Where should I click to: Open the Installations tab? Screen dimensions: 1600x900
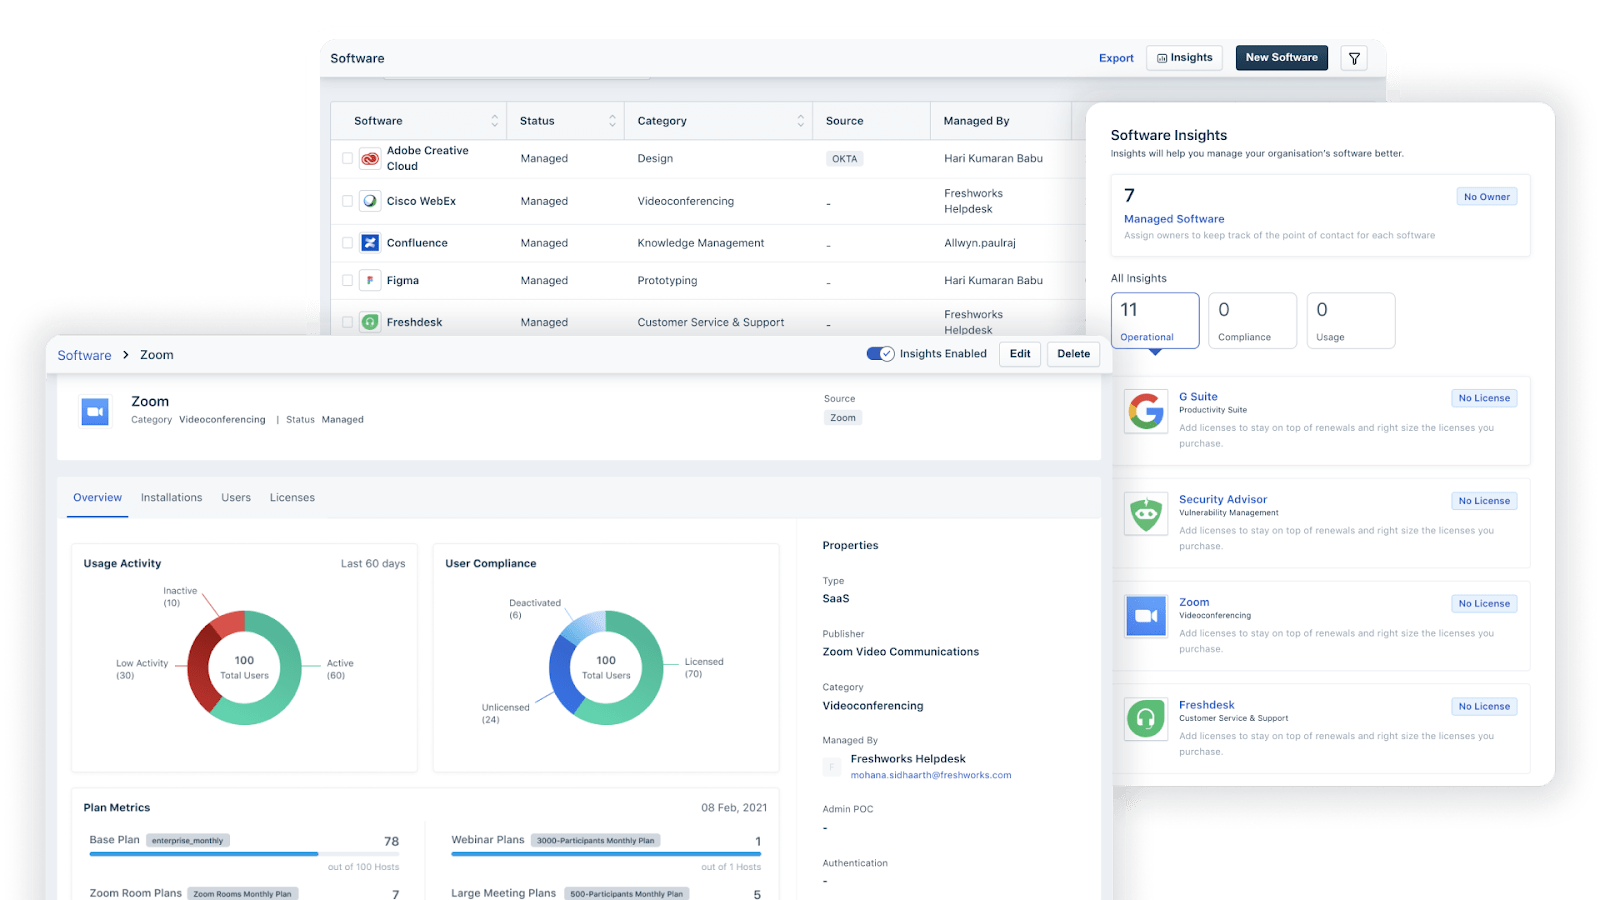pos(171,497)
